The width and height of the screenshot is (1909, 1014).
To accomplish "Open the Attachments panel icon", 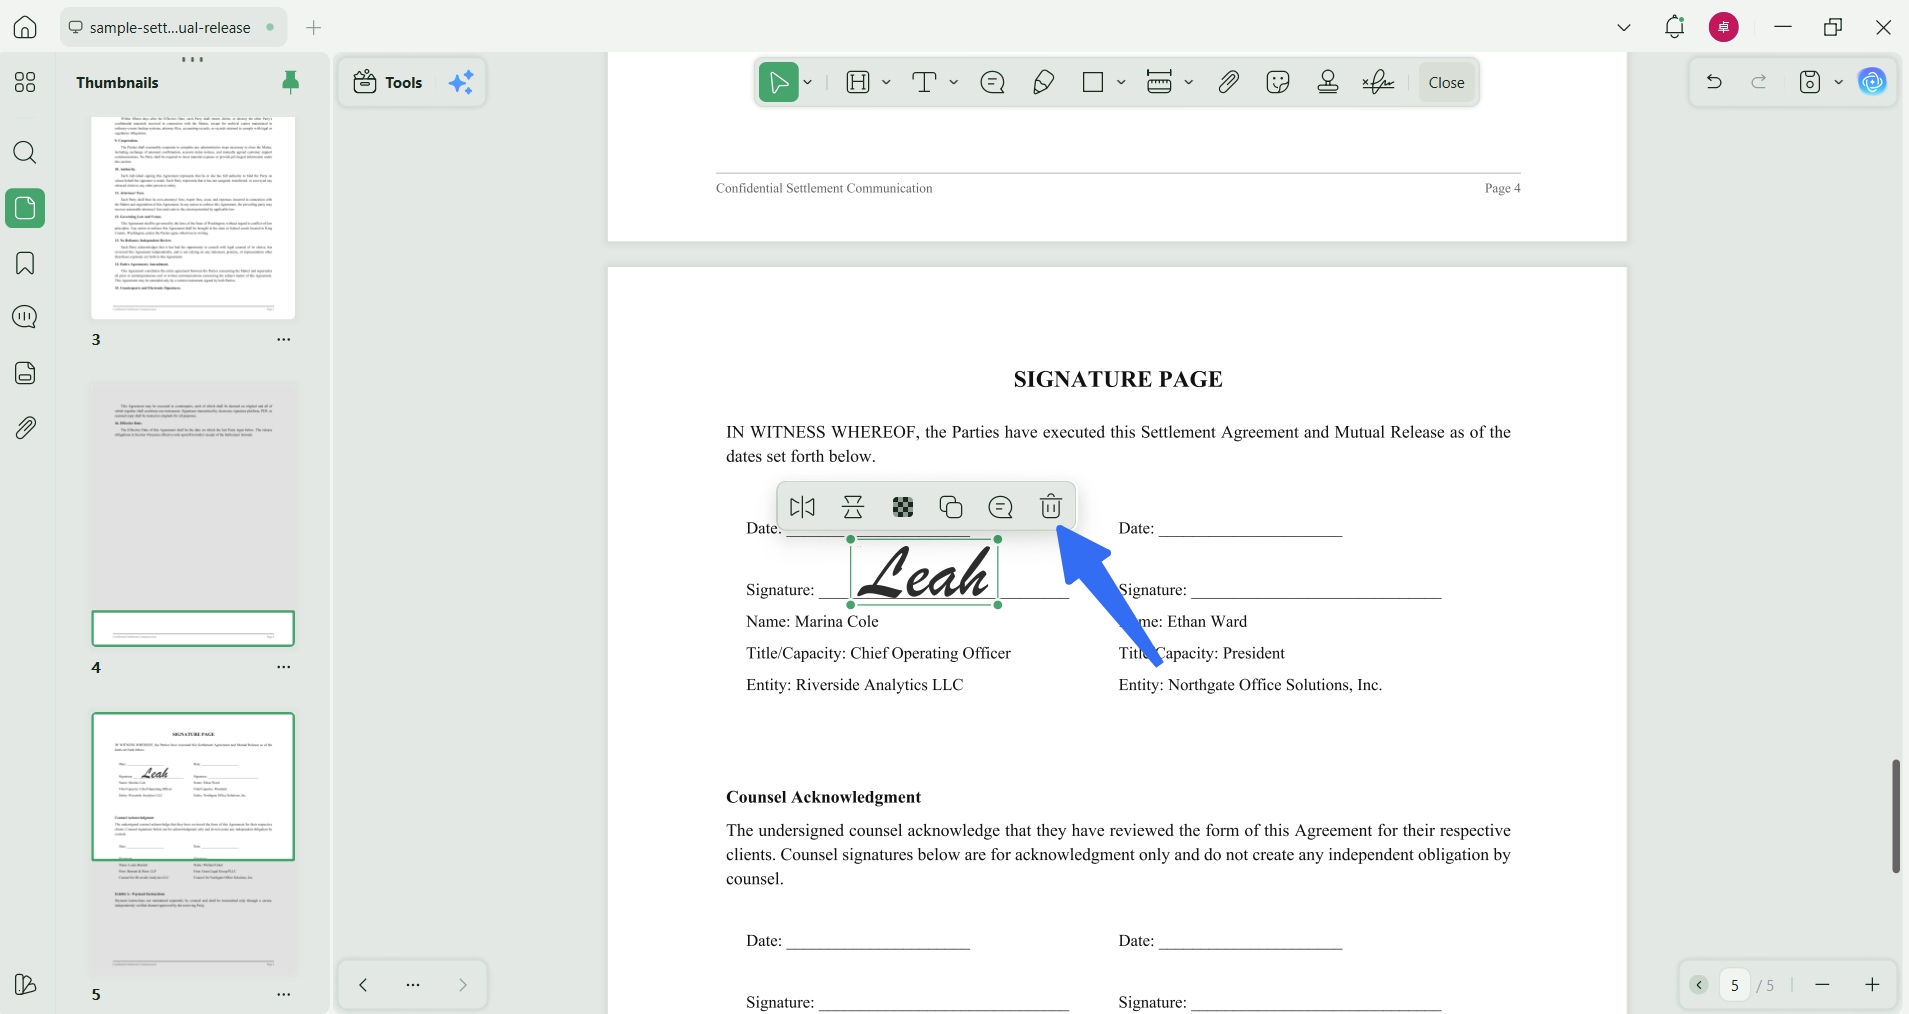I will coord(25,428).
